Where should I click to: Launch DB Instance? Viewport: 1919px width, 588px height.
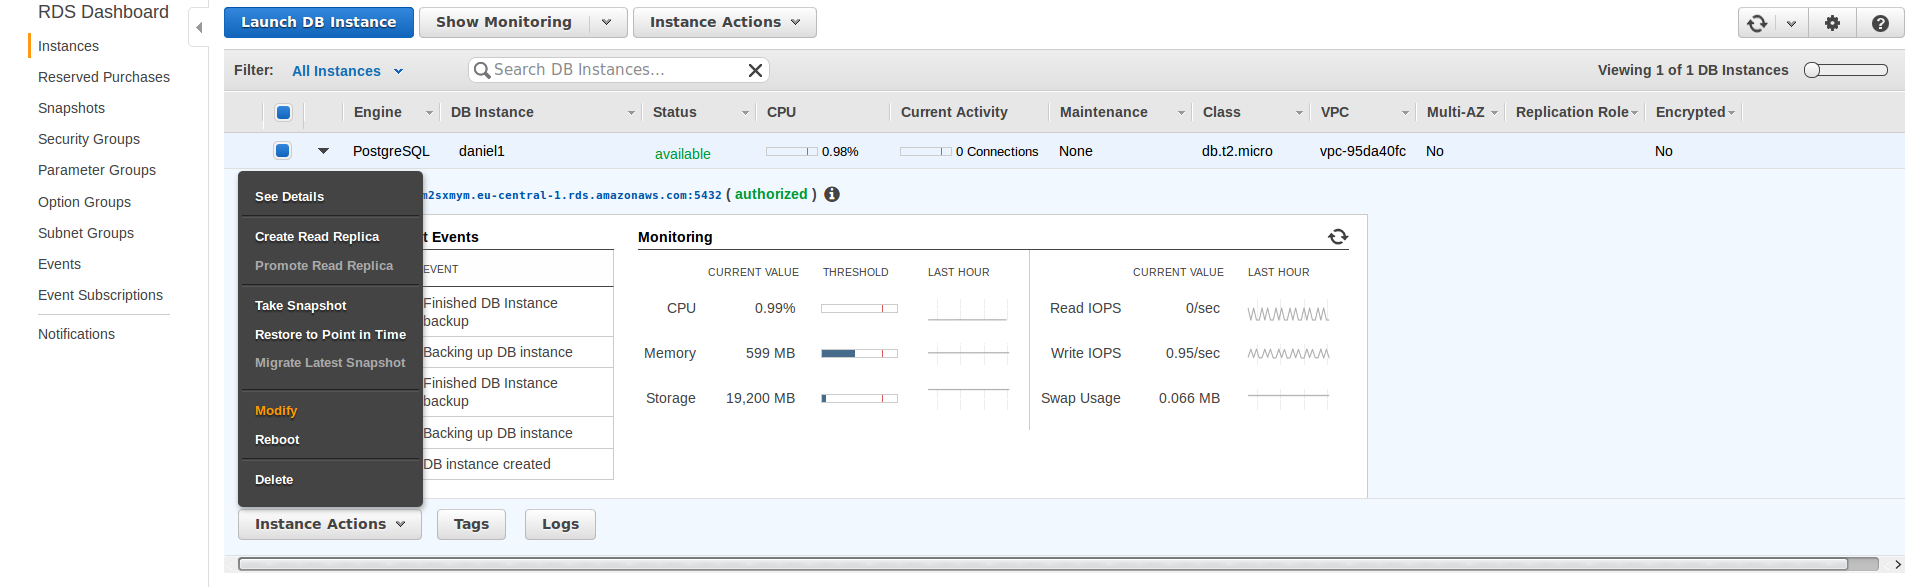click(x=319, y=22)
